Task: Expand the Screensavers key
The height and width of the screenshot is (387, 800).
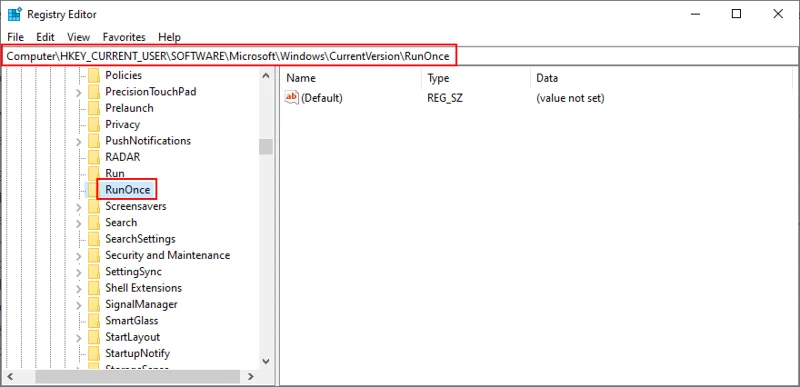Action: coord(79,208)
